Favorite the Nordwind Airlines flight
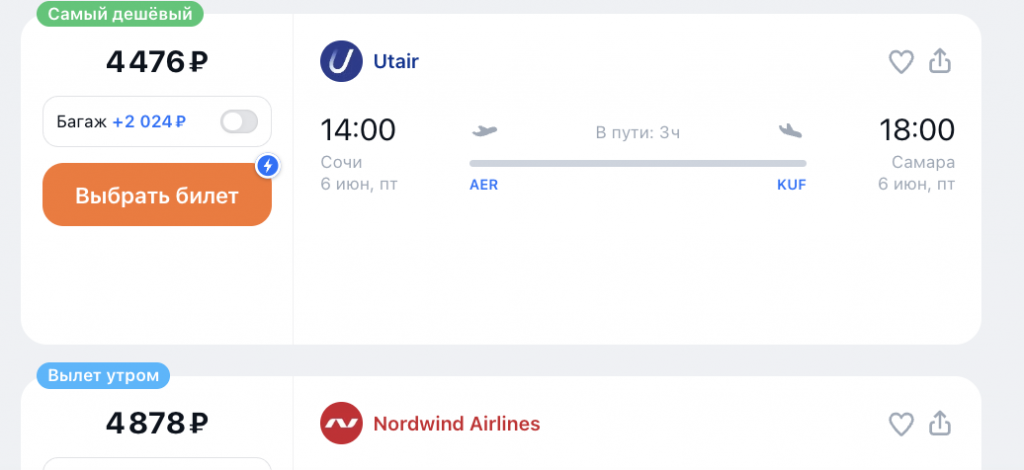Screen dimensions: 1024x470 [x=901, y=424]
